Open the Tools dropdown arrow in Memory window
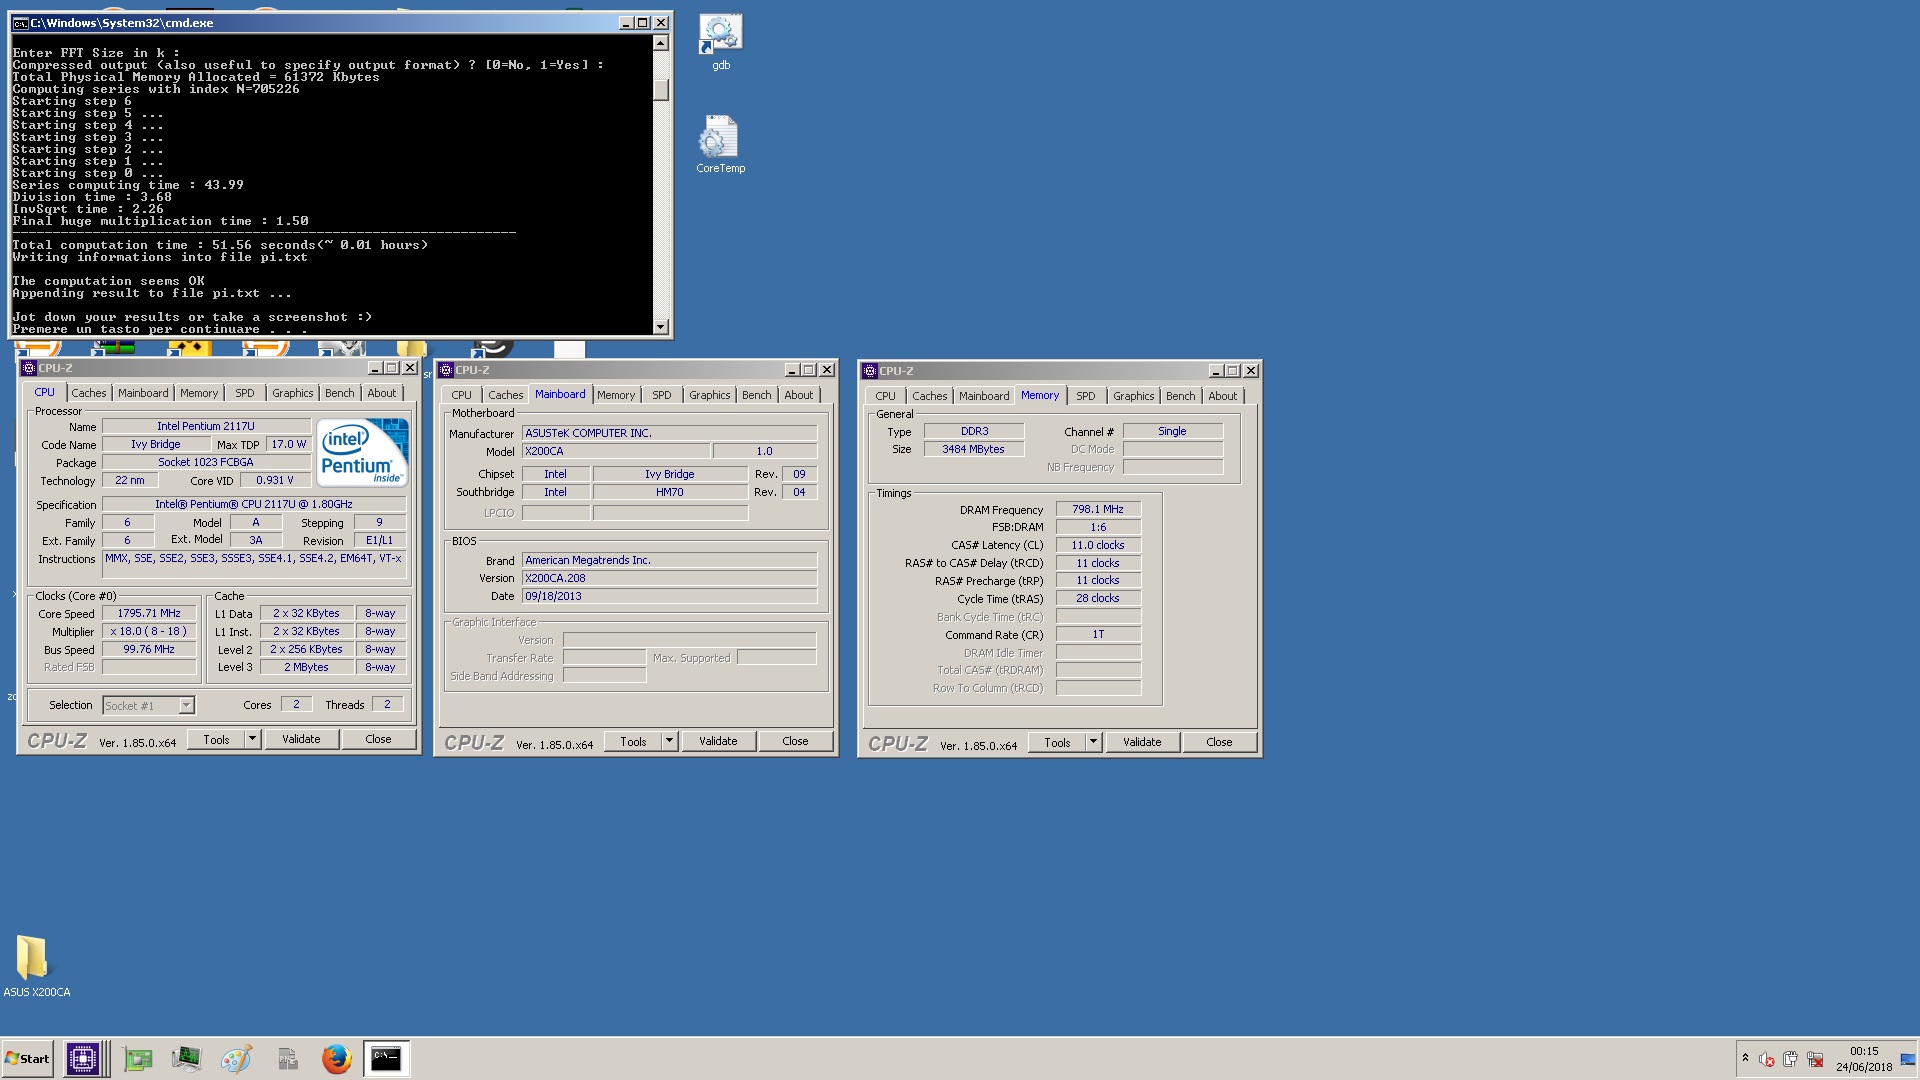This screenshot has width=1920, height=1080. click(1094, 742)
